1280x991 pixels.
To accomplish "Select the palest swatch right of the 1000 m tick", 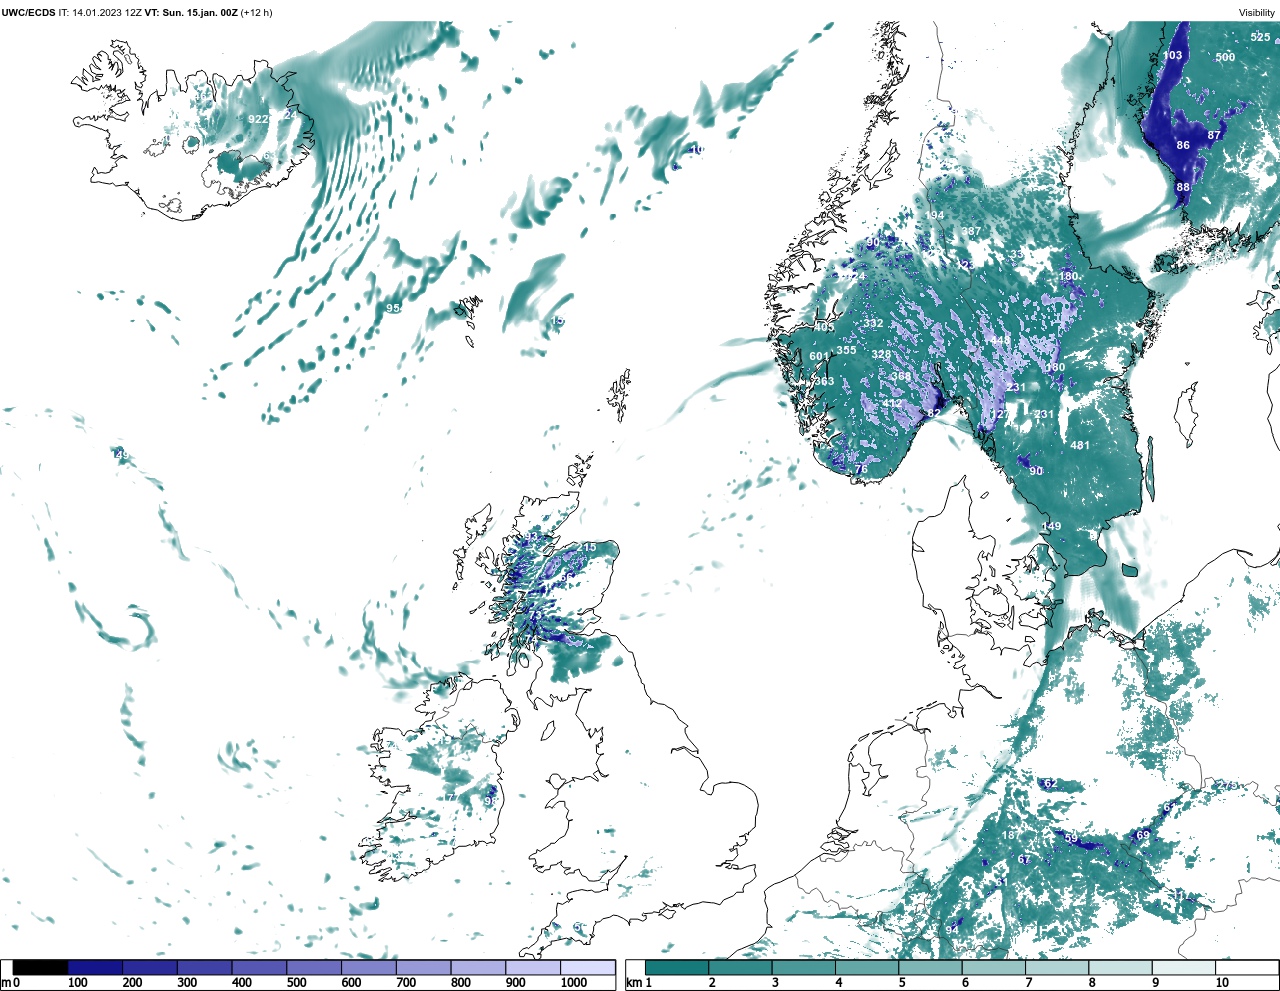I will (587, 968).
